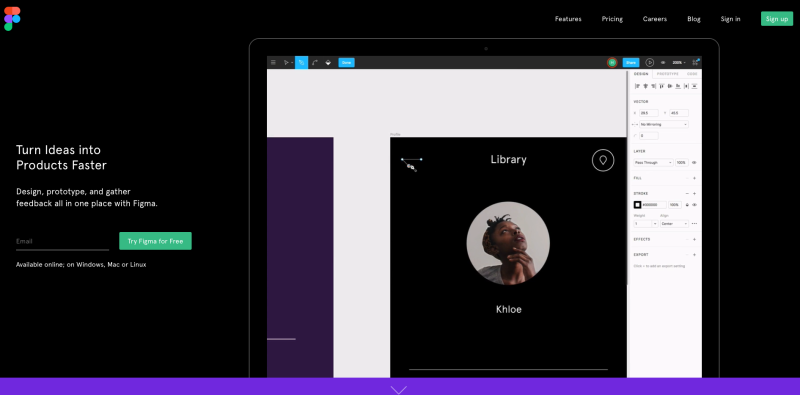This screenshot has width=800, height=395.
Task: Click the Khloe name text
Action: pyautogui.click(x=509, y=309)
